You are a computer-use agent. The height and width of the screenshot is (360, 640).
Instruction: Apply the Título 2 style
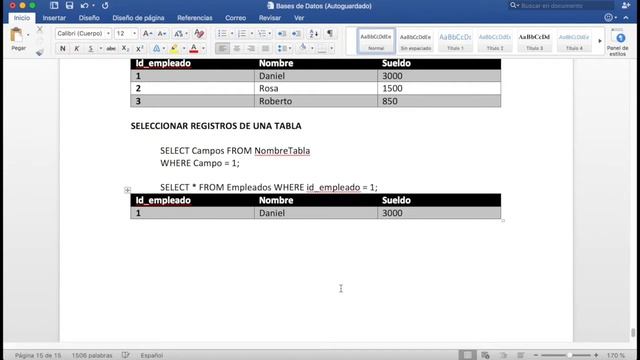click(495, 41)
